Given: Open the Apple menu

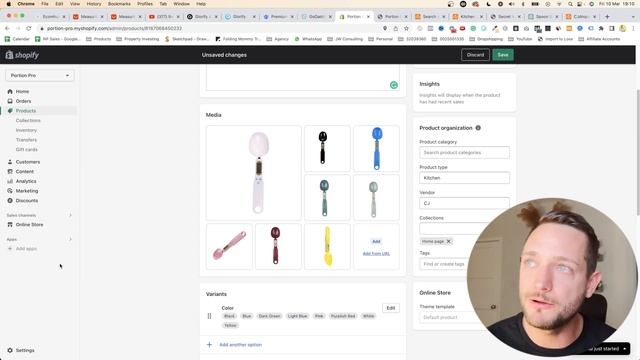Looking at the screenshot, I should [8, 4].
